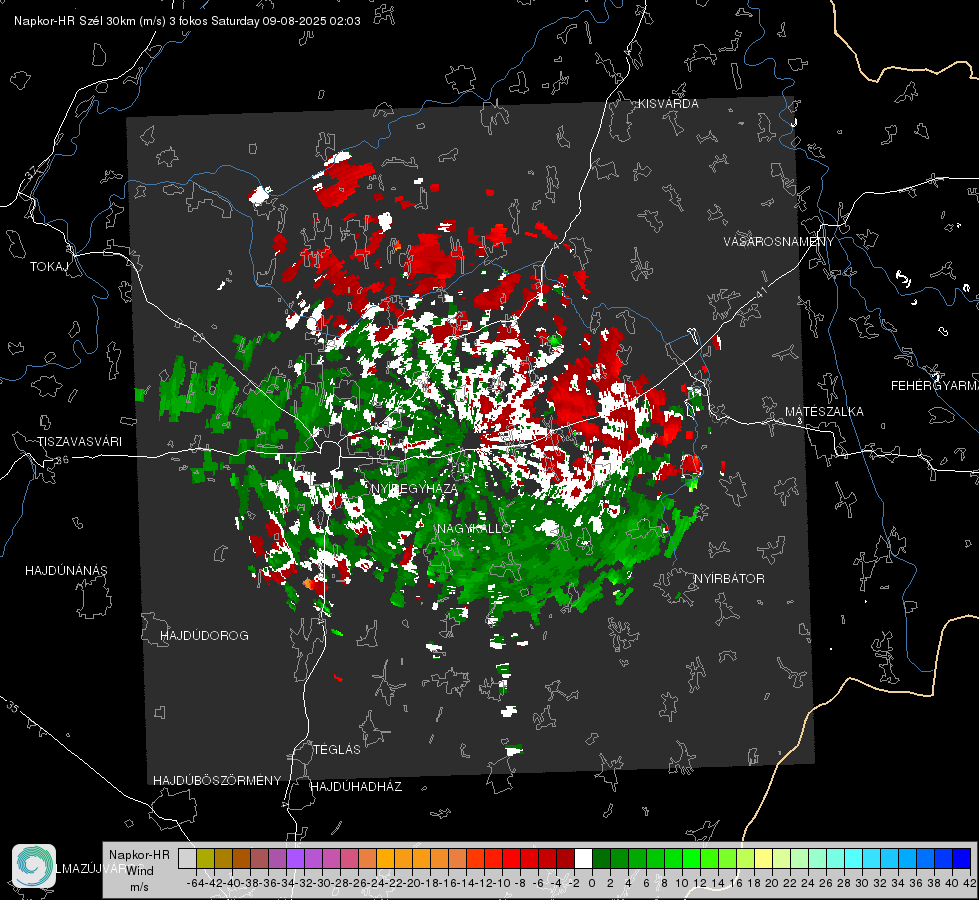Click the TISZAVASVÁRI town label

tap(79, 442)
